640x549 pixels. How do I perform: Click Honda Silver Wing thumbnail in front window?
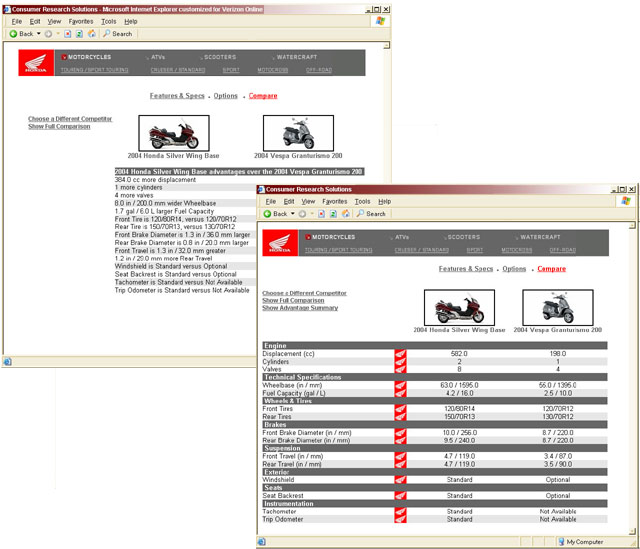(x=460, y=308)
